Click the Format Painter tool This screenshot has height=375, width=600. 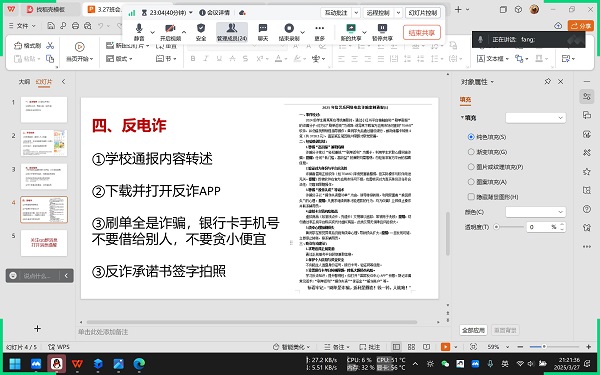click(x=28, y=46)
